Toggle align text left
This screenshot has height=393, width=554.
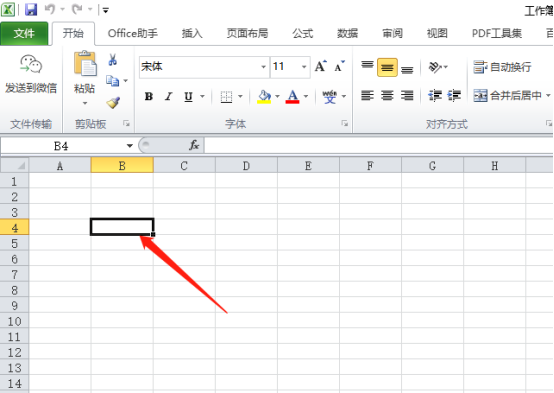[x=367, y=95]
